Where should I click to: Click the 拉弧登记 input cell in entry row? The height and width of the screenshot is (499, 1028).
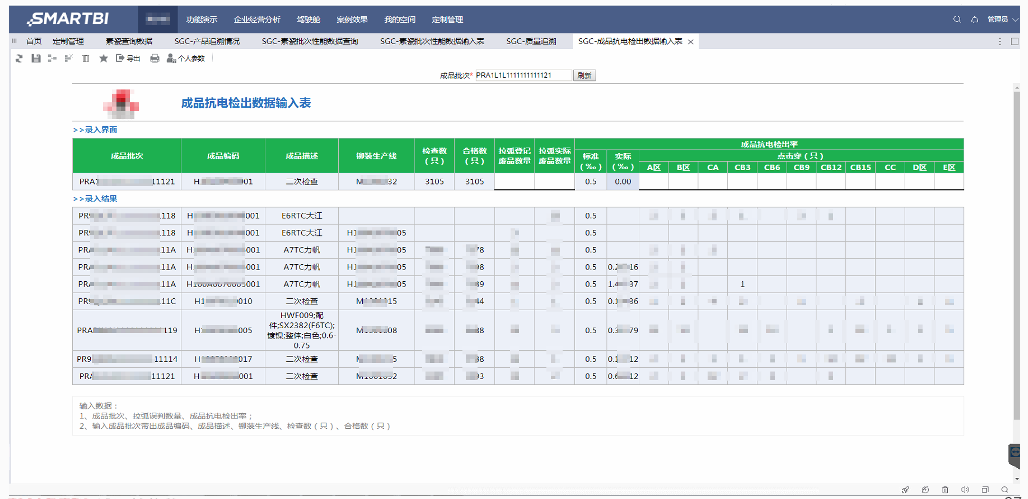514,182
